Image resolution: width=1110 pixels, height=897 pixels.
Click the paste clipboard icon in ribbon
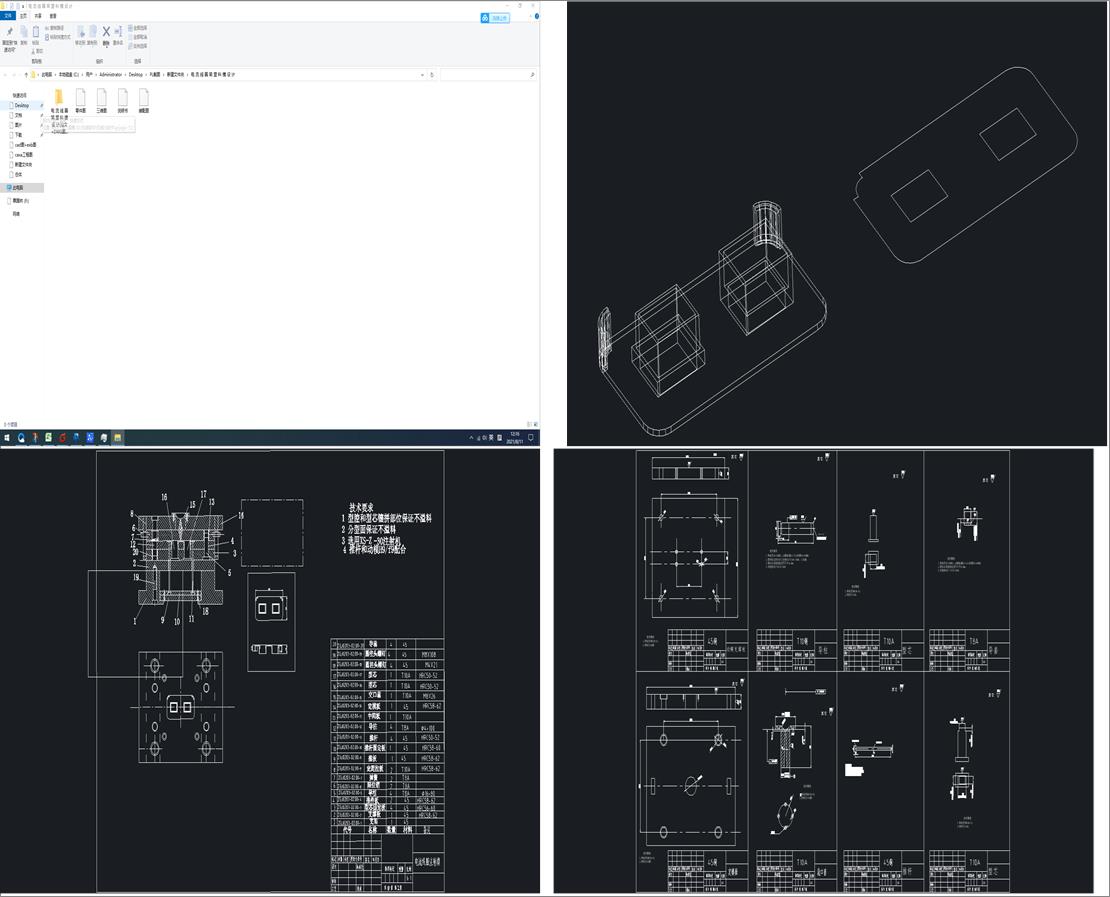pyautogui.click(x=36, y=32)
